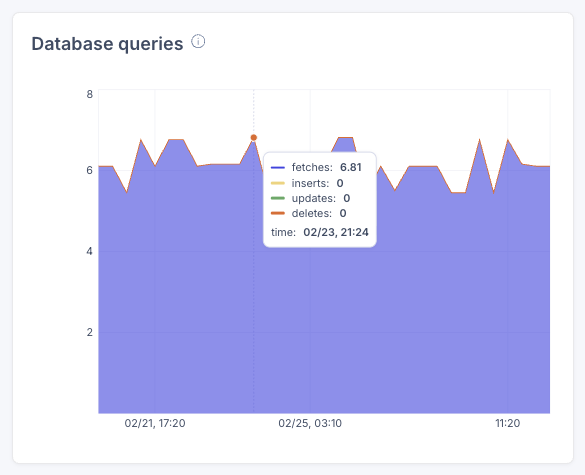Click the y-axis label 2
Viewport: 585px width, 475px height.
[x=90, y=332]
